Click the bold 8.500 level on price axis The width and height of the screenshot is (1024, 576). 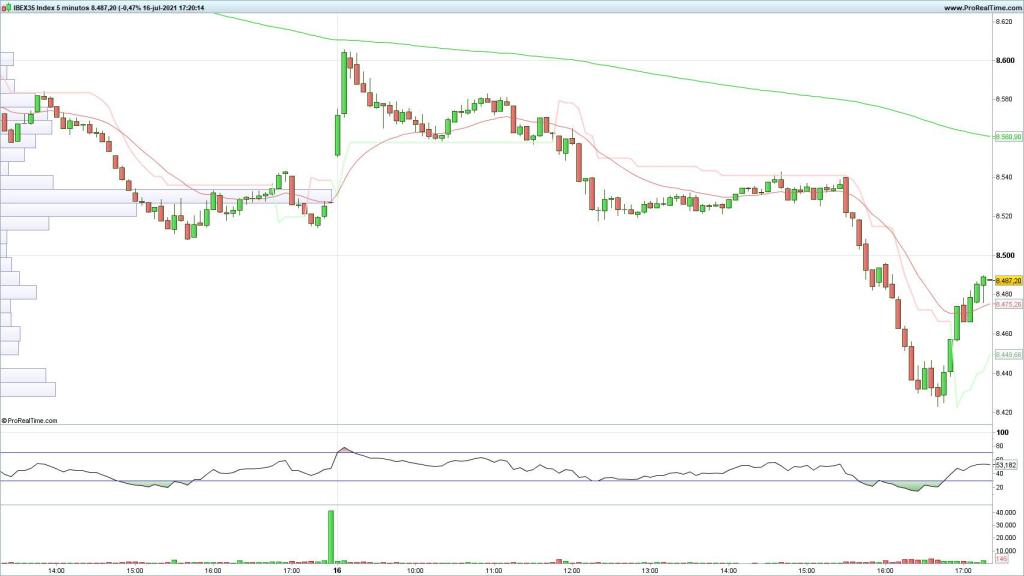tap(1005, 256)
